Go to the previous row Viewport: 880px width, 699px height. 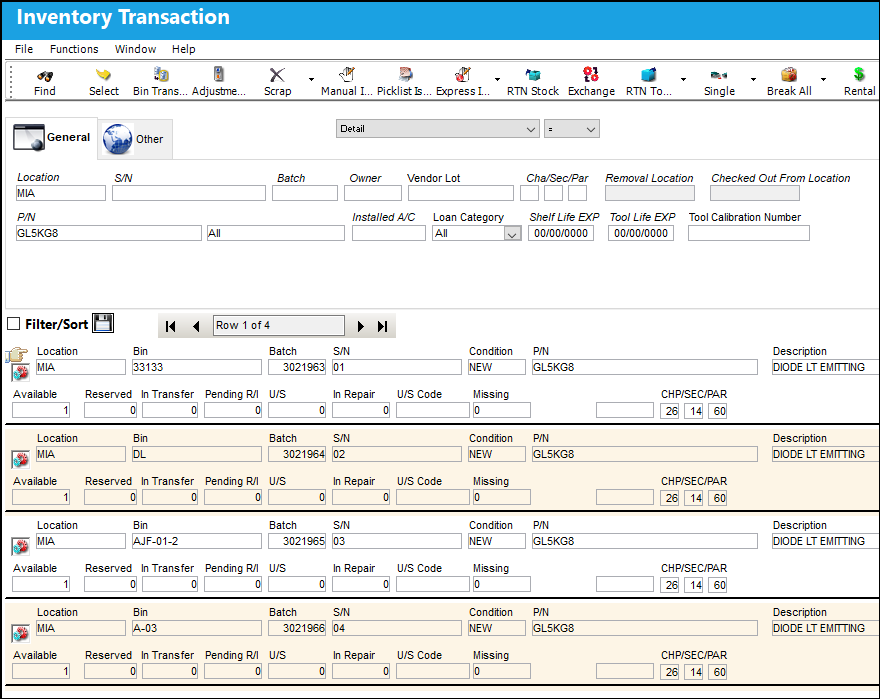(196, 326)
